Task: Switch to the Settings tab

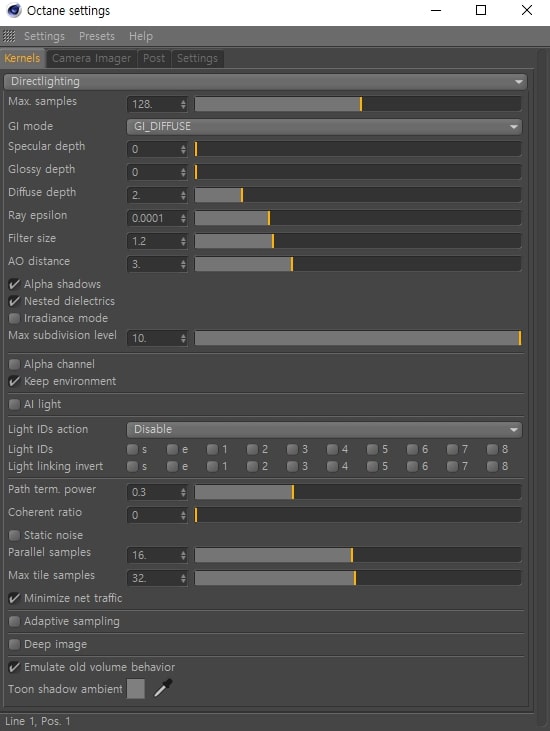Action: pyautogui.click(x=197, y=58)
